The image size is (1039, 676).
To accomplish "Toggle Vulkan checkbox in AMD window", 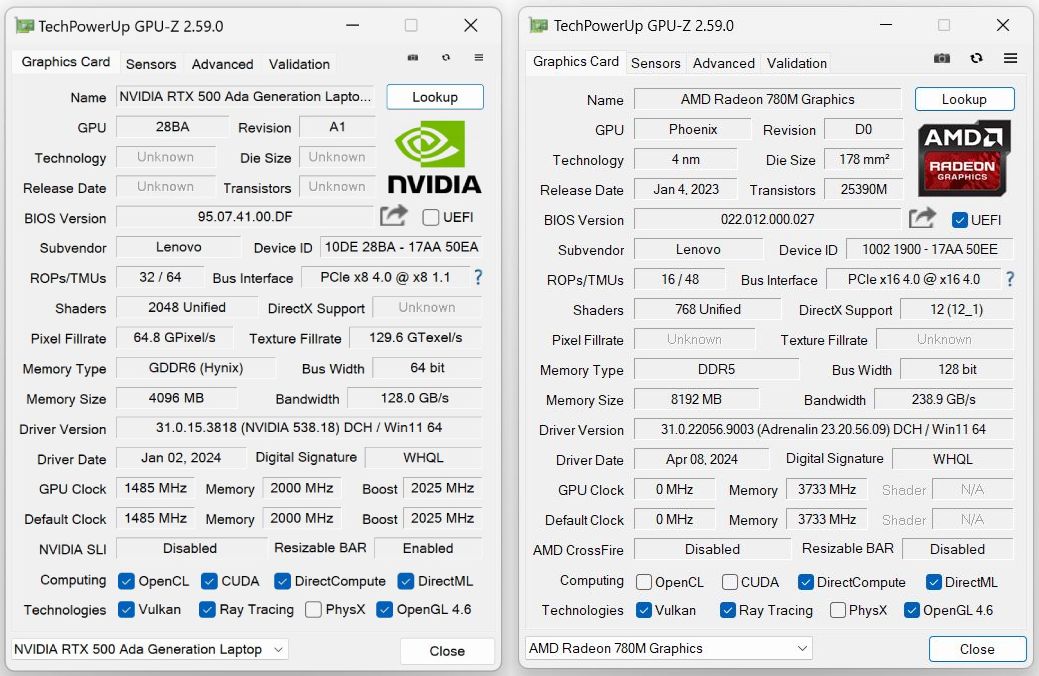I will [643, 610].
